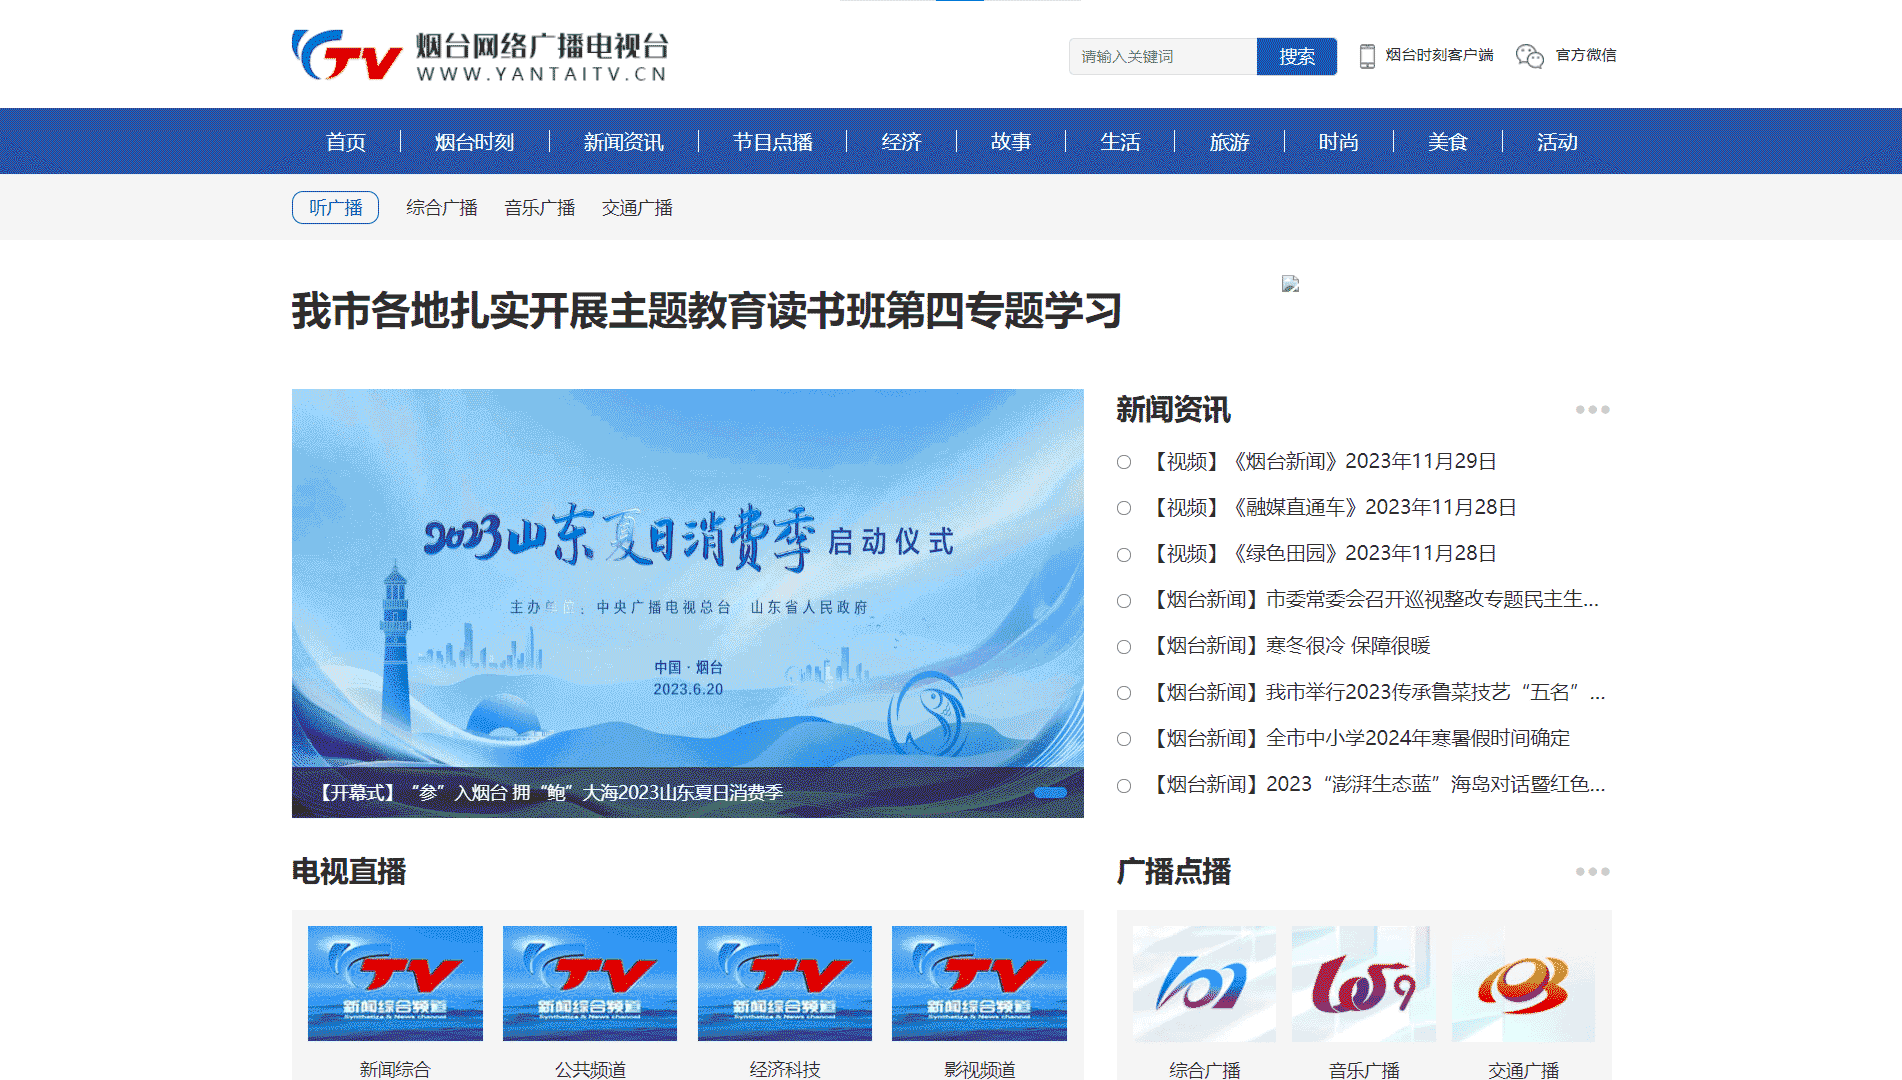1902x1080 pixels.
Task: Click the search keyword input field
Action: [x=1163, y=56]
